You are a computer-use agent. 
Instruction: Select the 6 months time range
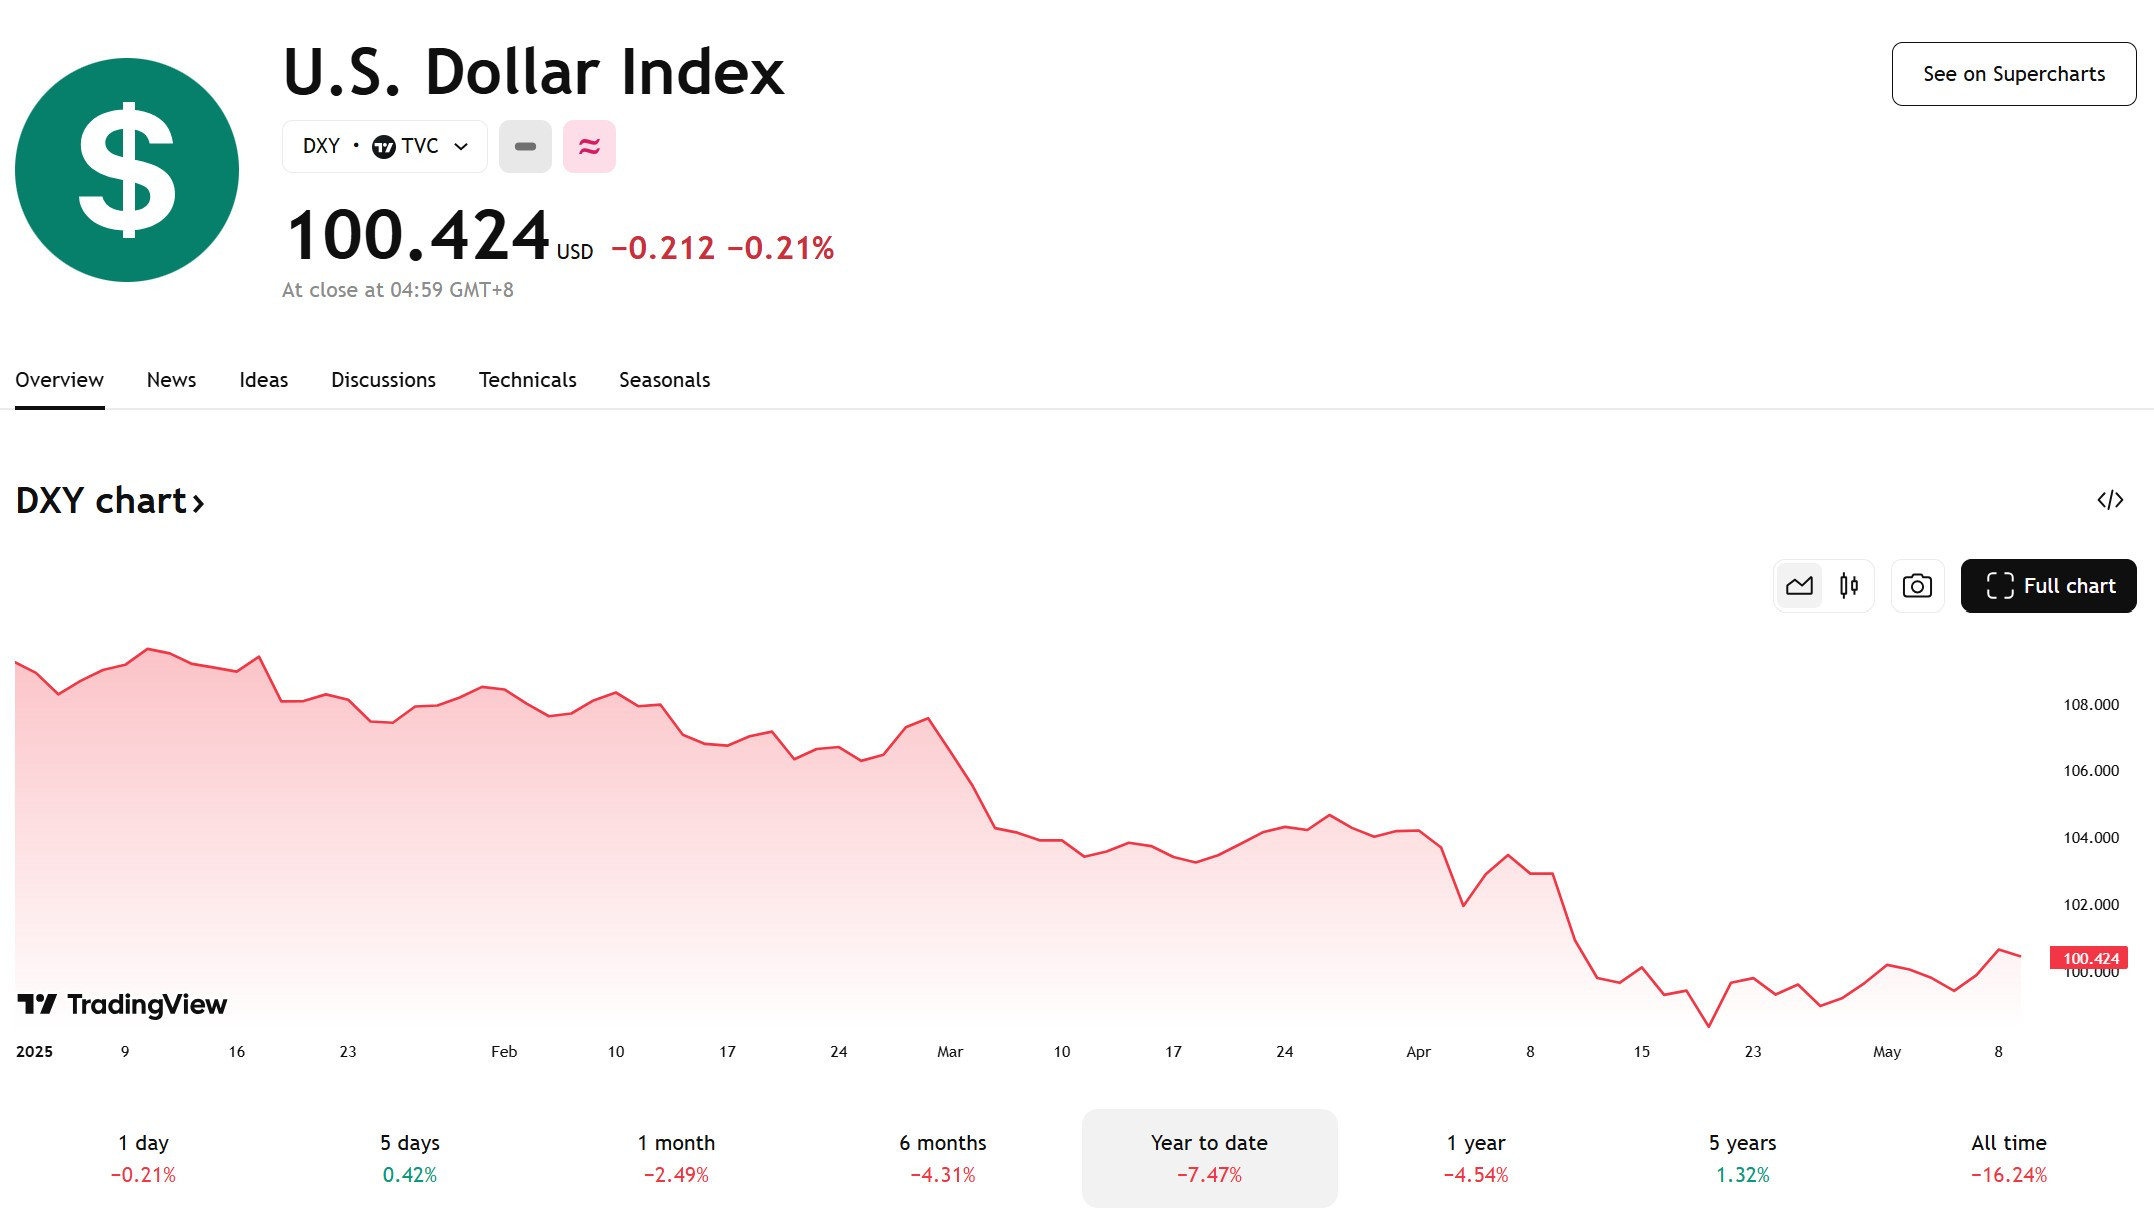[942, 1158]
